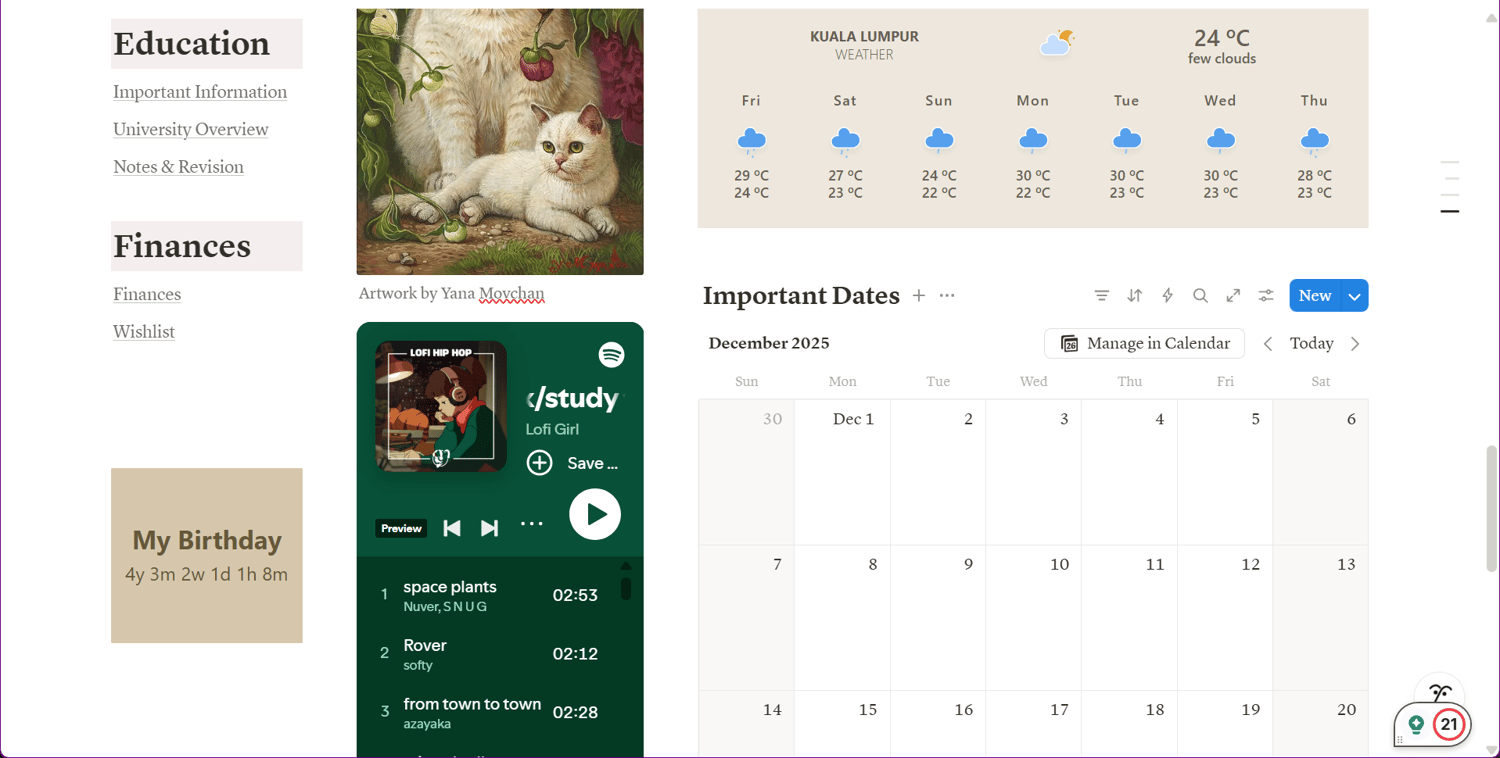Select the calendar cell for December 17
The height and width of the screenshot is (758, 1500).
click(x=1033, y=724)
